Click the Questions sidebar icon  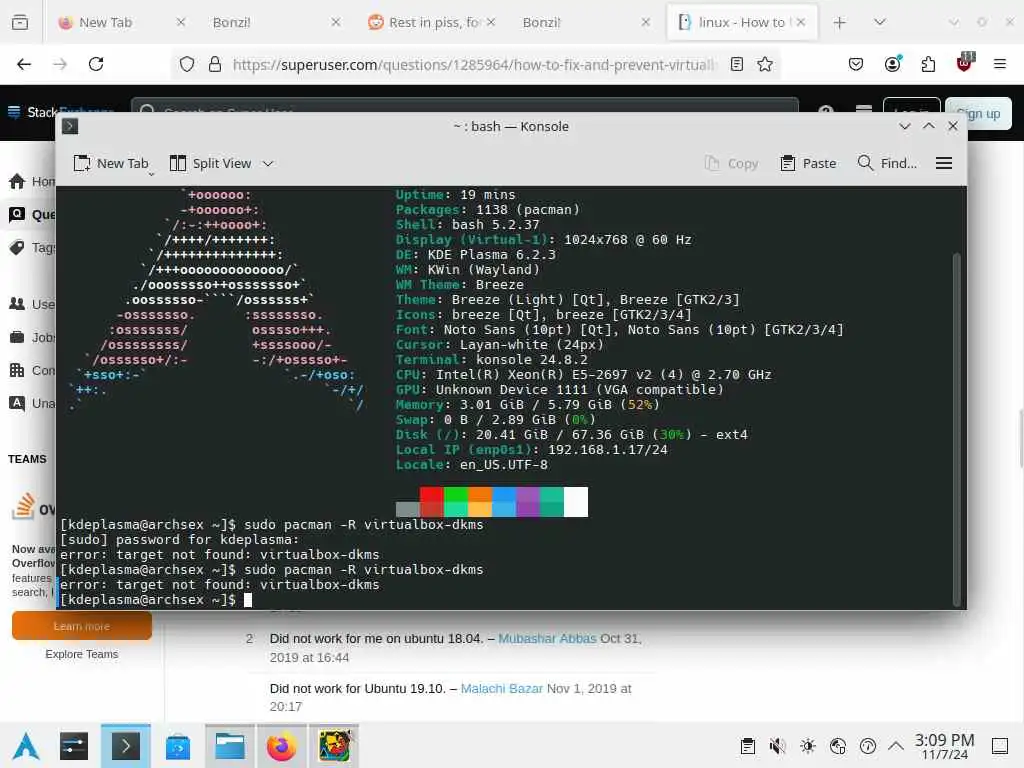click(17, 214)
